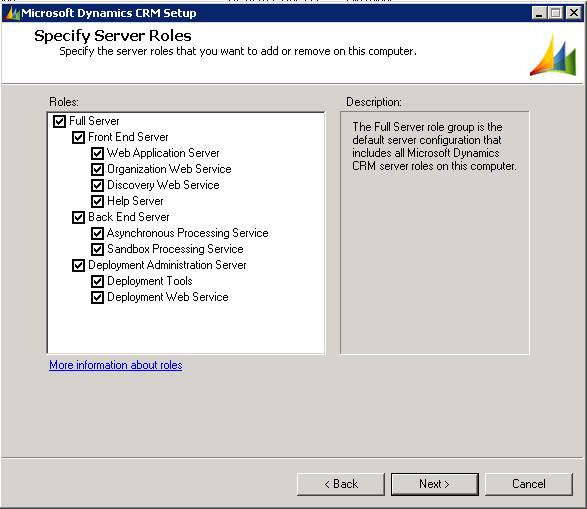Select the Deployment Tools label
Viewport: 587px width, 509px height.
pyautogui.click(x=150, y=281)
